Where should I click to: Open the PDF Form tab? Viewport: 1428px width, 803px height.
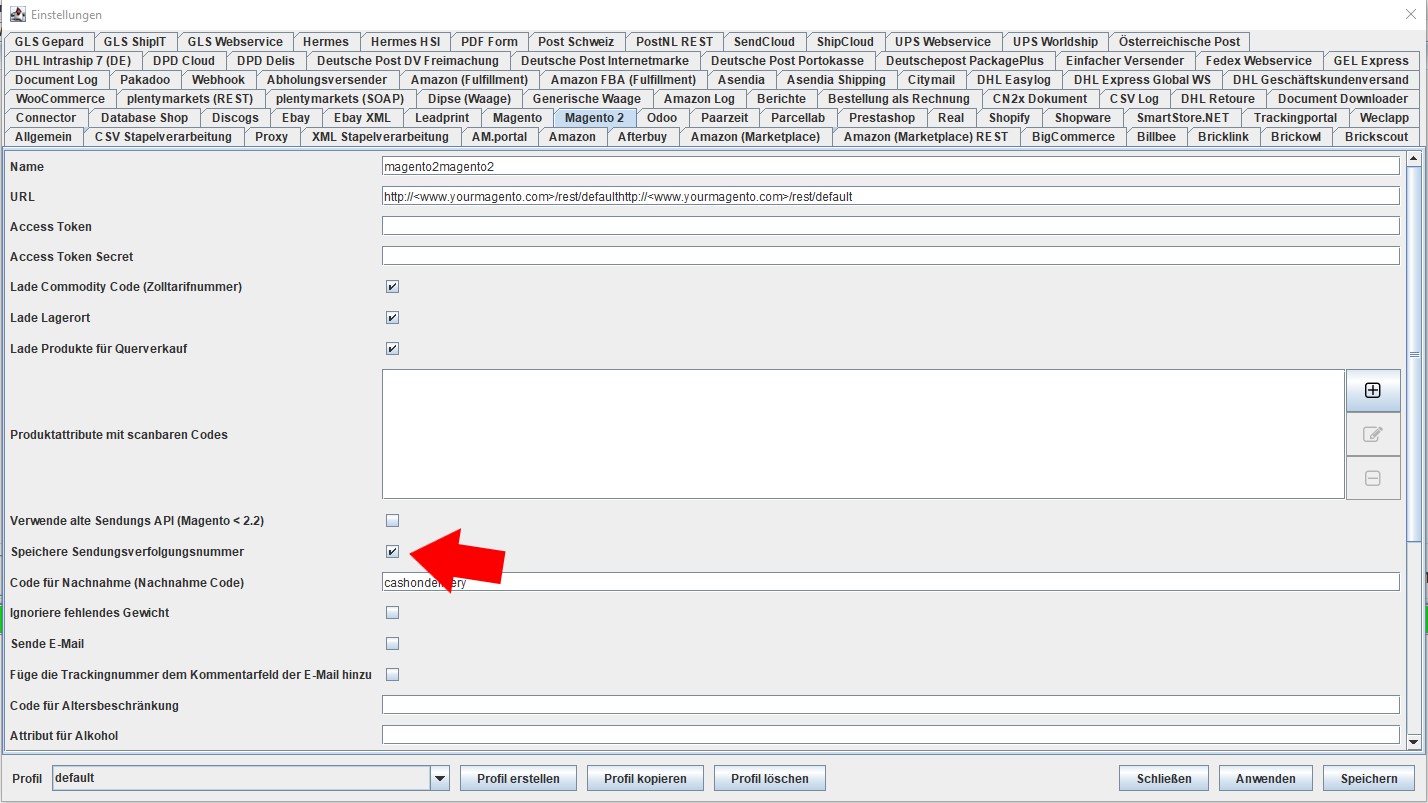pos(489,42)
